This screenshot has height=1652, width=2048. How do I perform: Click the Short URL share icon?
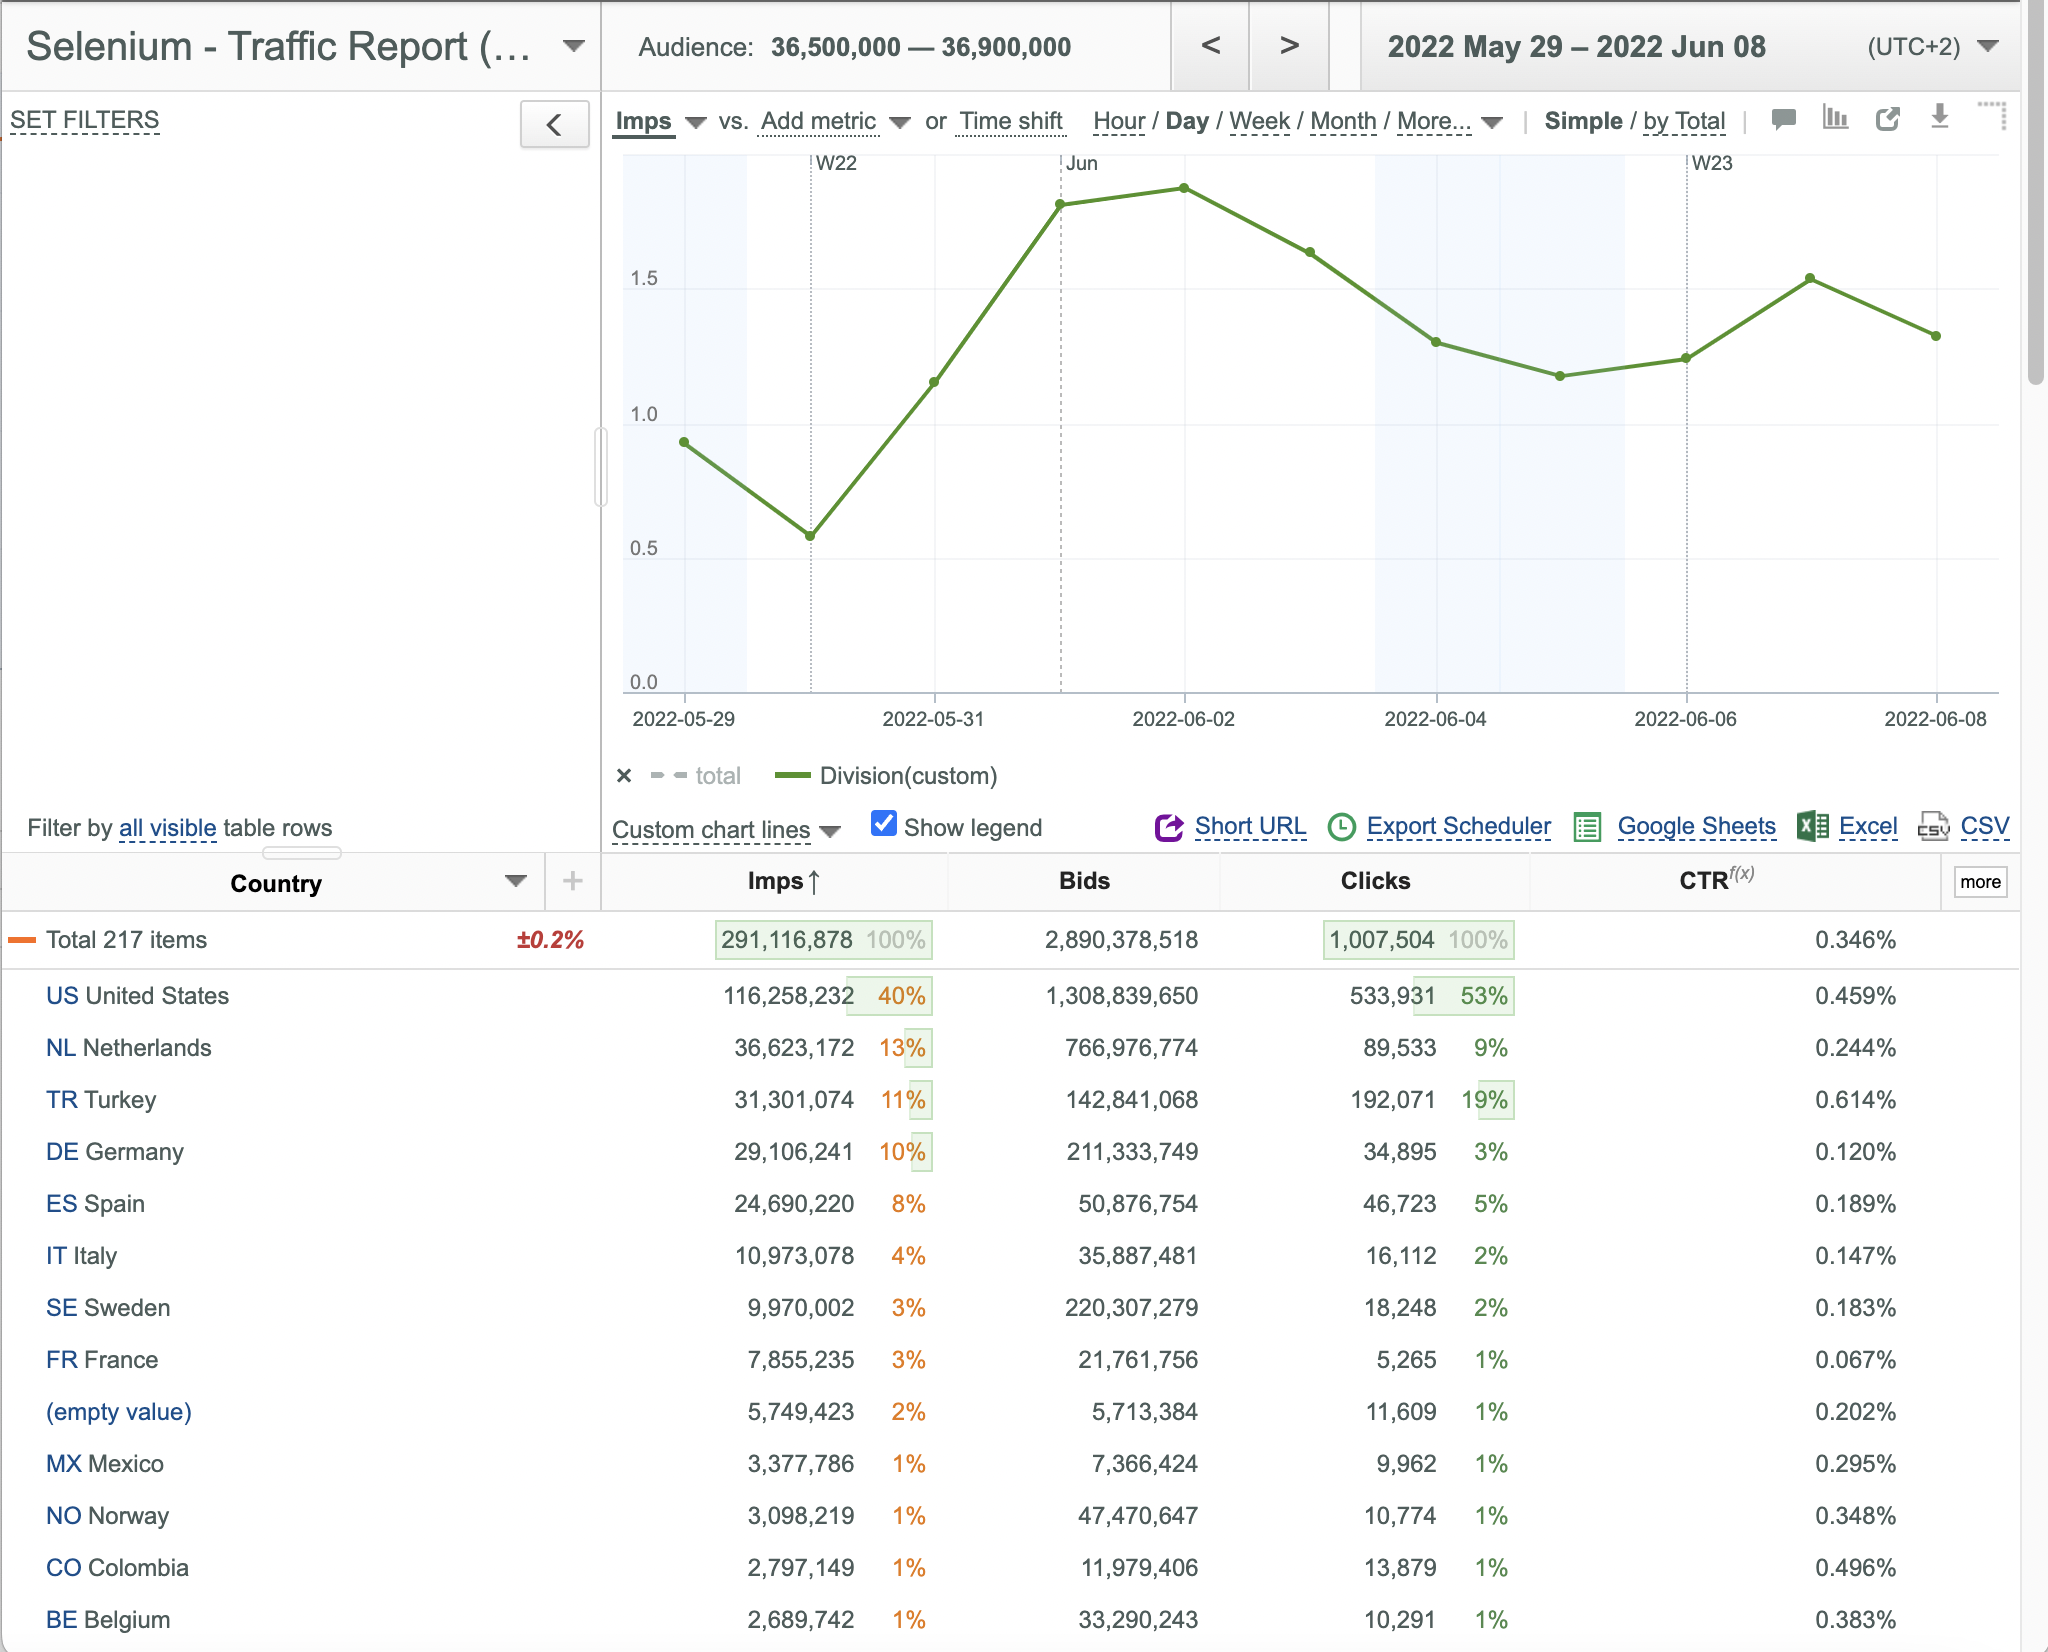click(x=1169, y=827)
